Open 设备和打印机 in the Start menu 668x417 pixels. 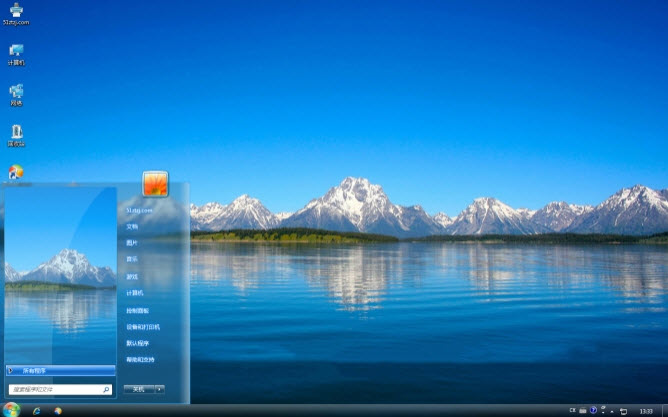(x=143, y=327)
